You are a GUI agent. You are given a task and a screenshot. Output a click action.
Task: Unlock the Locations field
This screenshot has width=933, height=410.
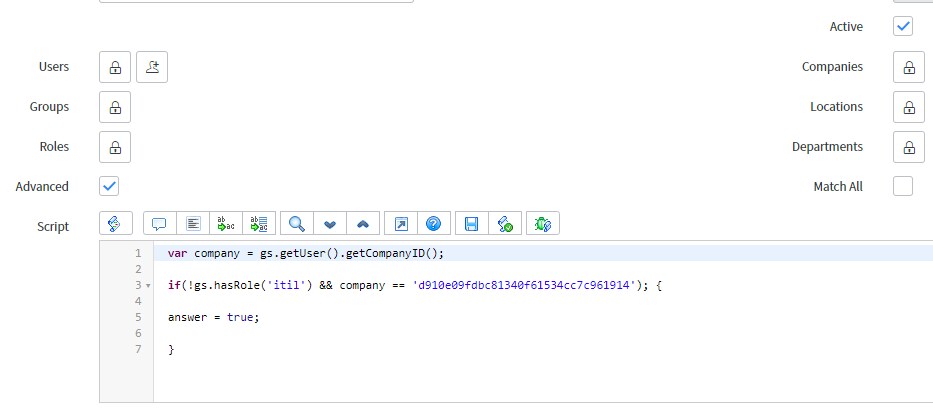909,107
